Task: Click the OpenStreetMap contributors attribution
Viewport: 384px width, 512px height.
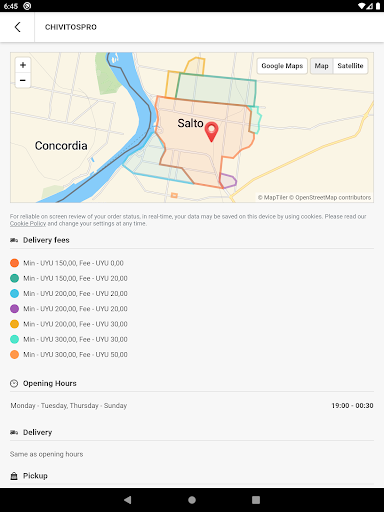Action: [x=333, y=197]
